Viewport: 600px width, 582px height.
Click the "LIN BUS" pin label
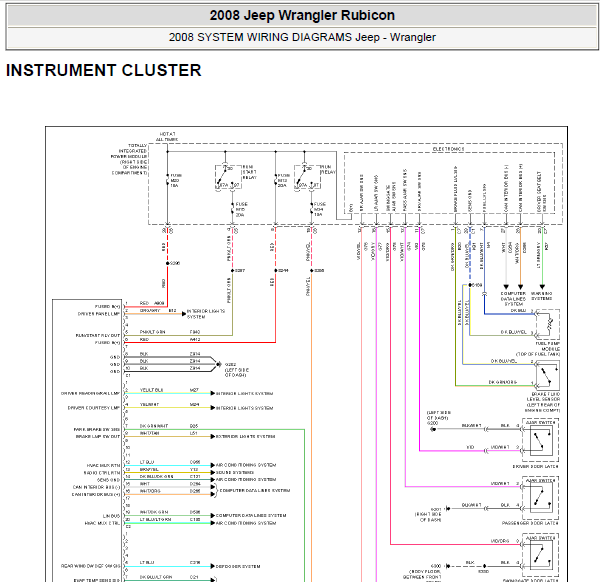coord(111,516)
